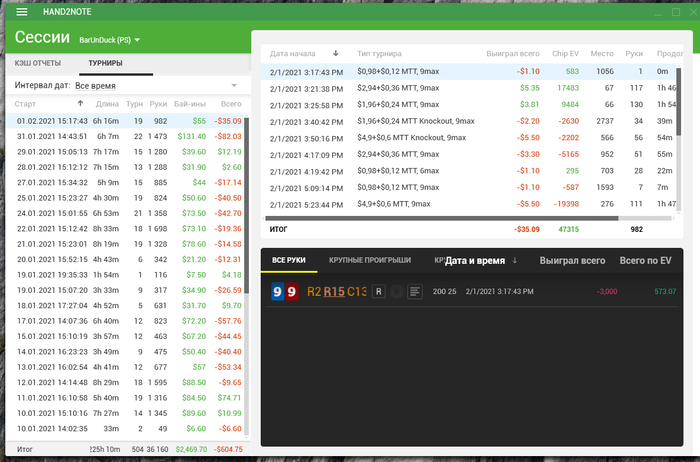
Task: Expand the Интервал дат dropdown arrow
Action: 234,85
